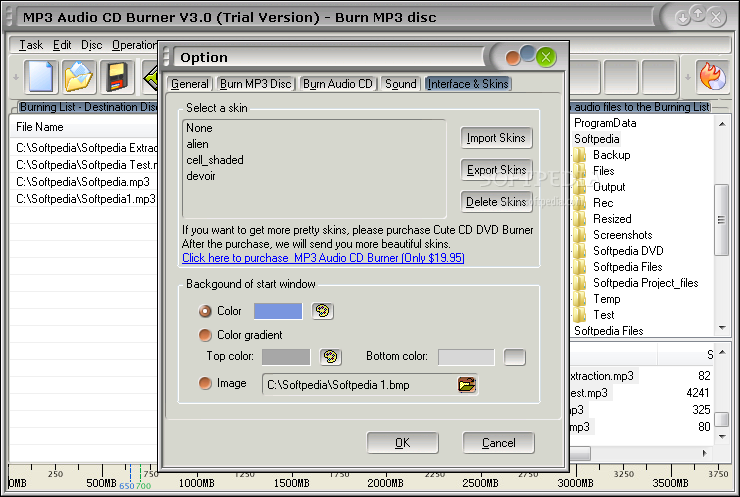Image resolution: width=740 pixels, height=497 pixels.
Task: Select C:\Softpedia\Softpedia.mp3 in burning list
Action: tap(83, 182)
